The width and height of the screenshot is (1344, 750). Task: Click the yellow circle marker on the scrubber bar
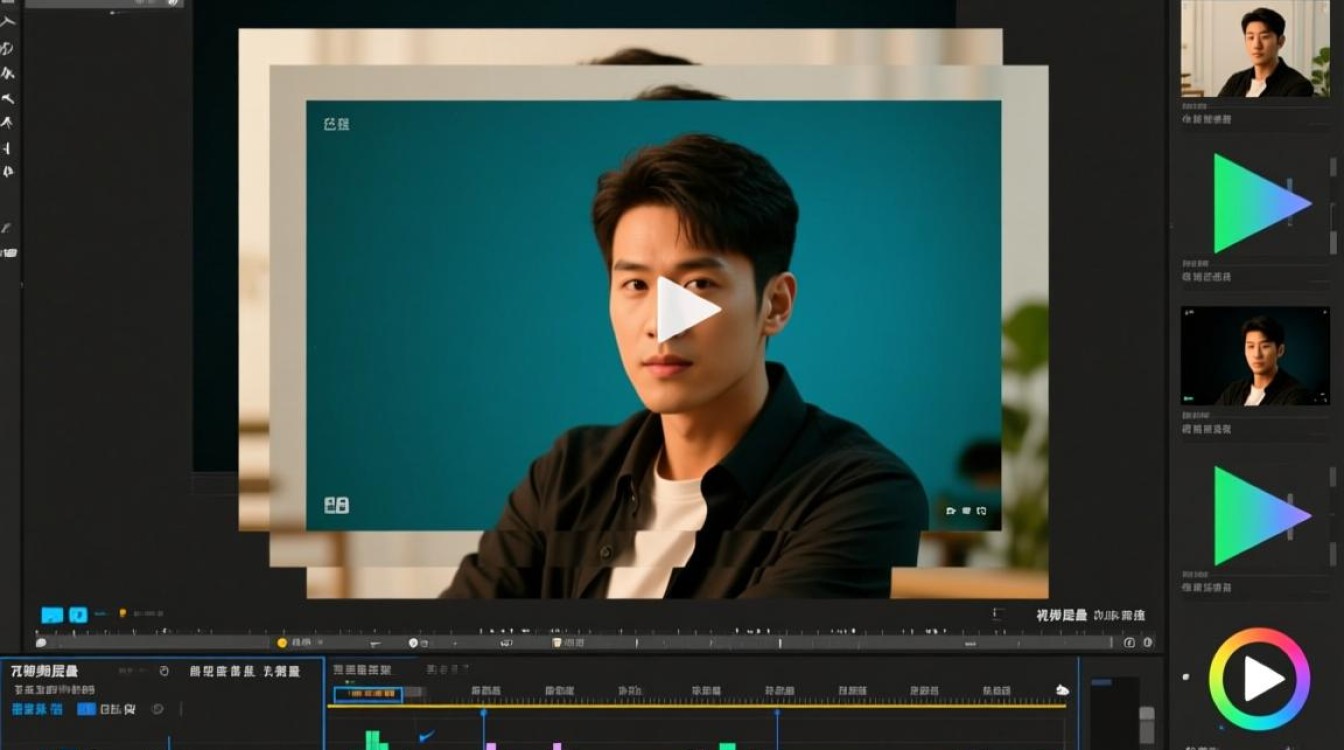(x=282, y=643)
